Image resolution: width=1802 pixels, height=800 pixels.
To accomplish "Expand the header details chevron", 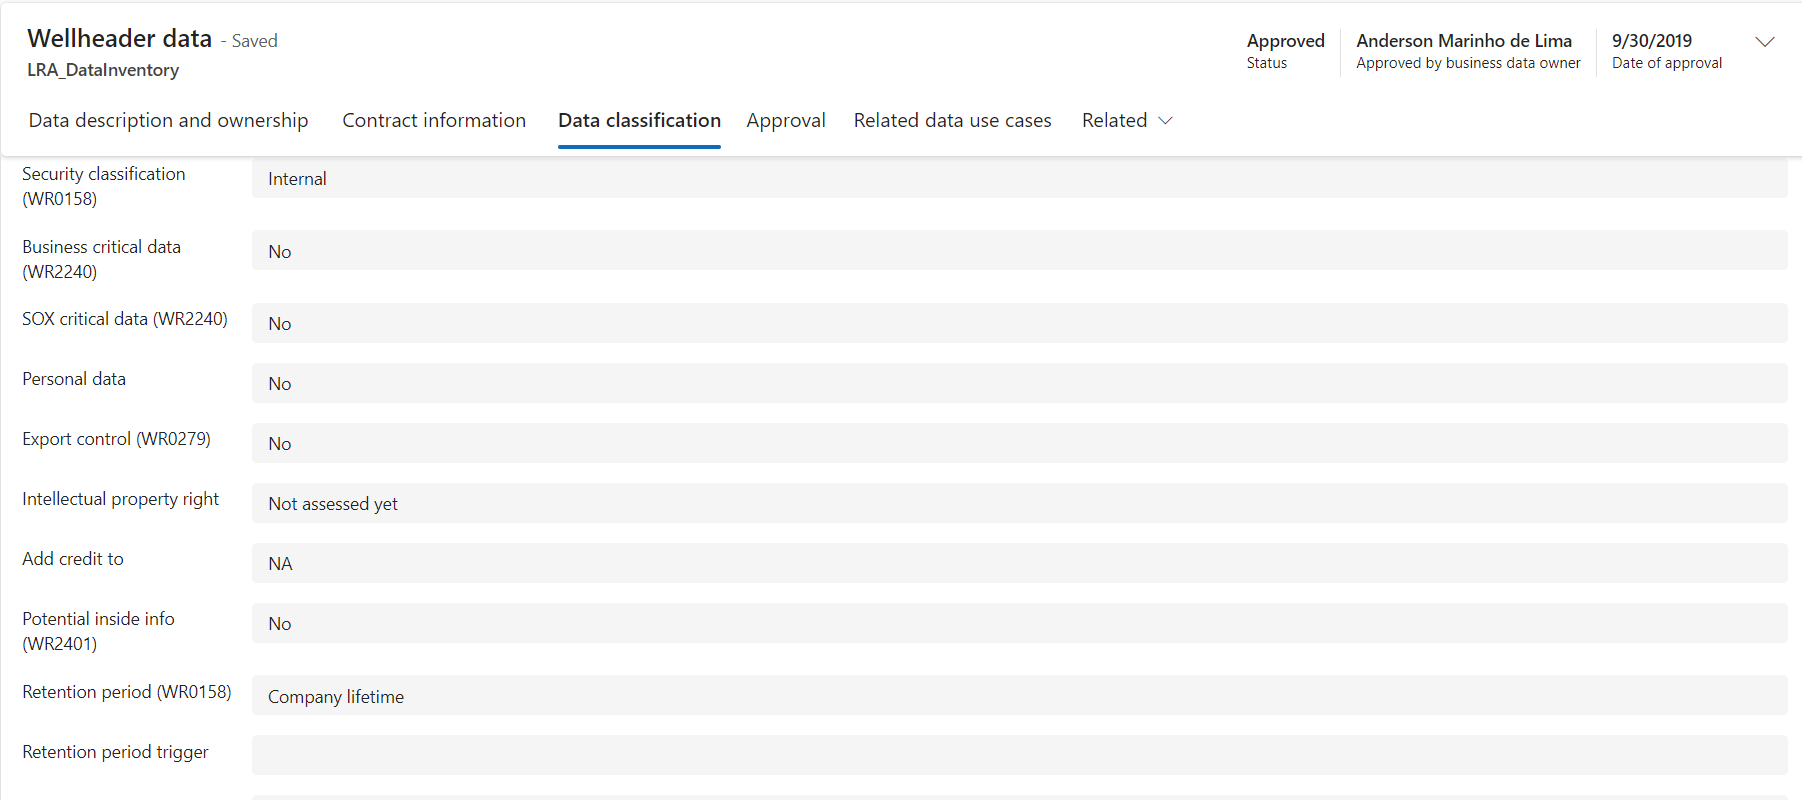I will click(x=1764, y=42).
